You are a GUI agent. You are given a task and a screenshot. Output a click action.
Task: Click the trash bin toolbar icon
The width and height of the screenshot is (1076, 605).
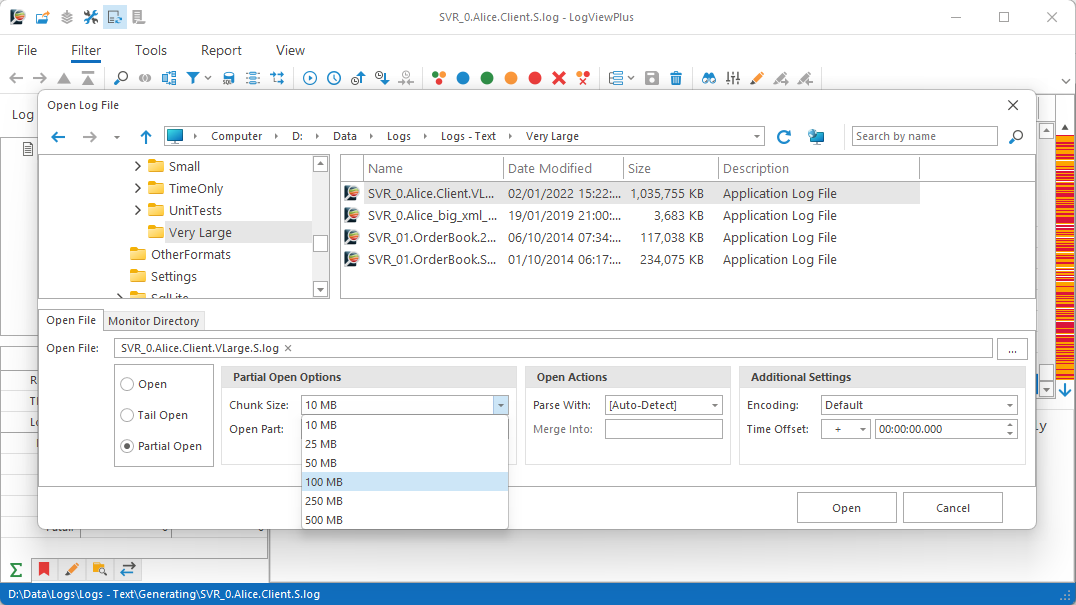click(x=676, y=78)
